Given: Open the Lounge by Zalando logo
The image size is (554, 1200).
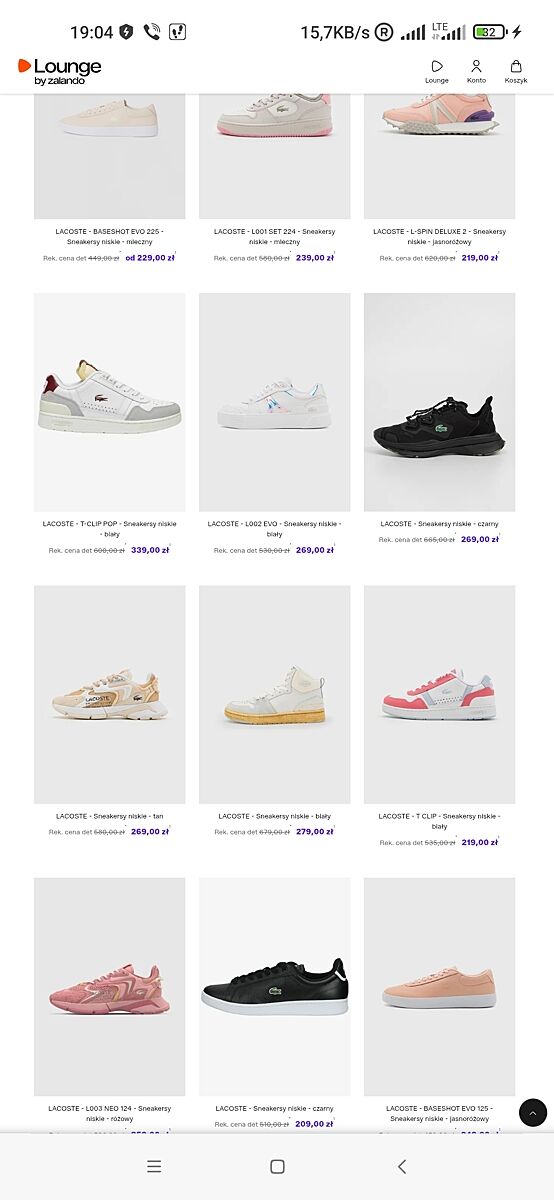Looking at the screenshot, I should 59,70.
